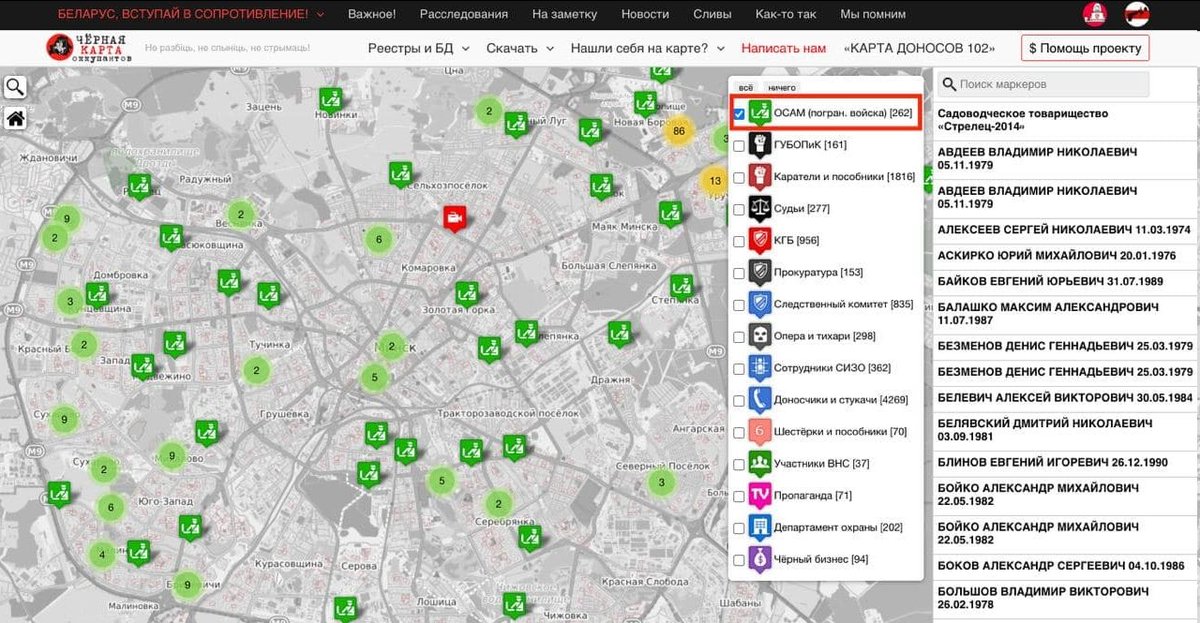The height and width of the screenshot is (623, 1200).
Task: Check the ГУБОПиК [161] checkbox
Action: tap(739, 146)
